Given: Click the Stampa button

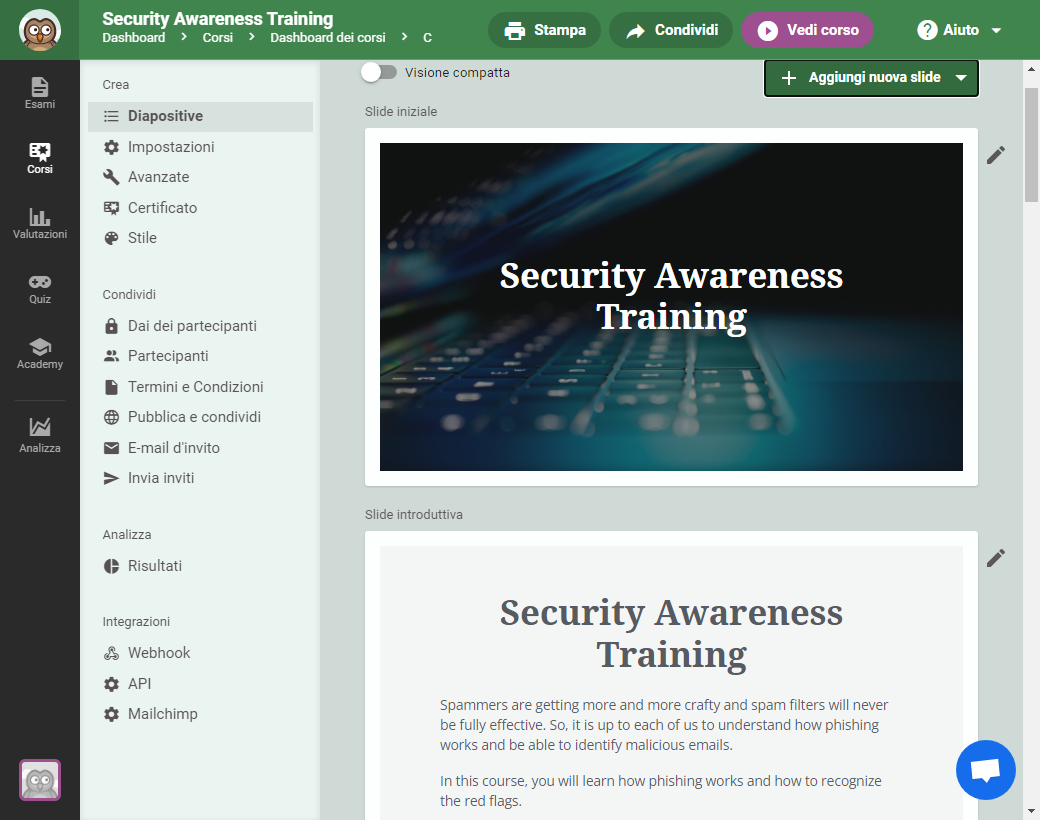Looking at the screenshot, I should 545,30.
